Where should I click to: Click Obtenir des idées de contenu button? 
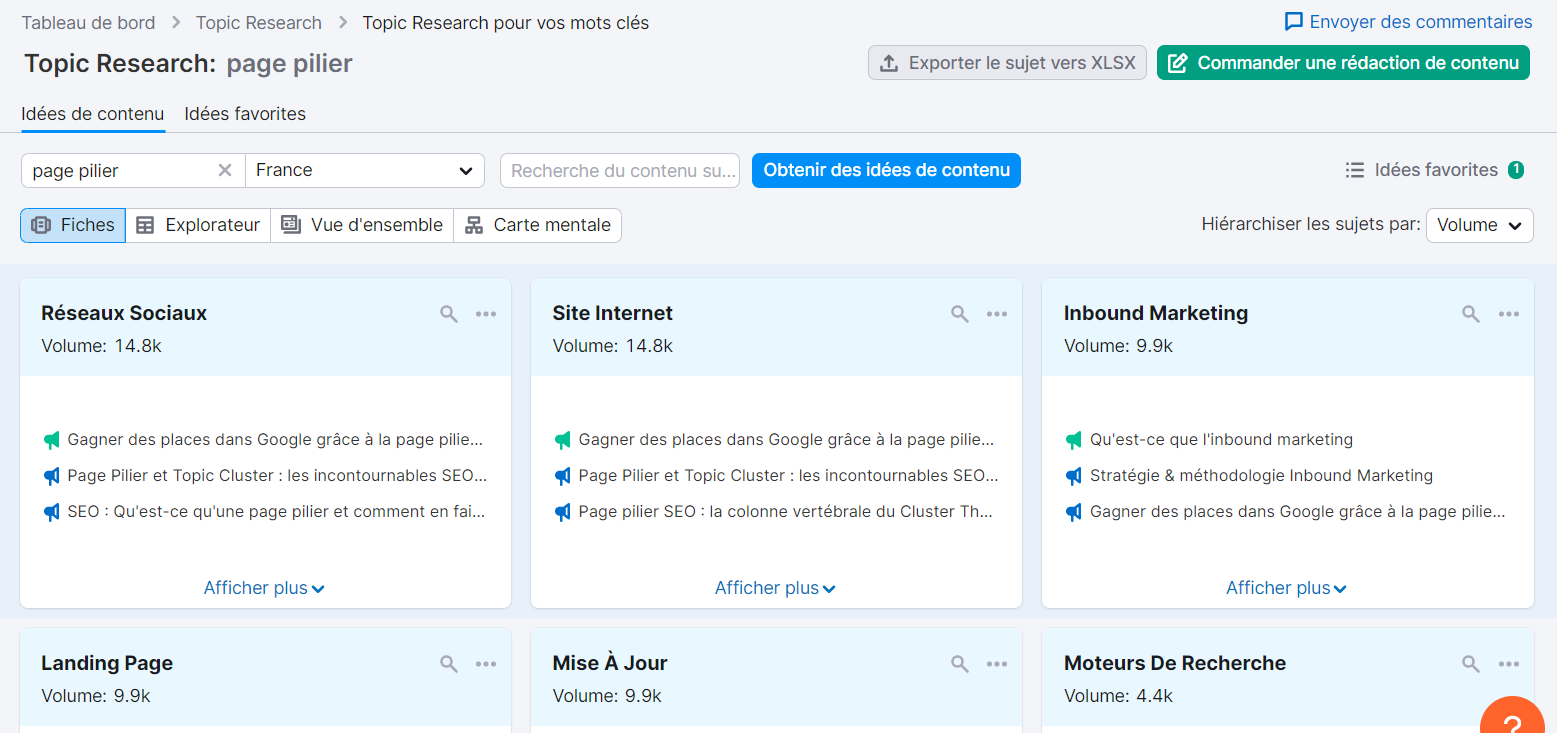coord(887,170)
